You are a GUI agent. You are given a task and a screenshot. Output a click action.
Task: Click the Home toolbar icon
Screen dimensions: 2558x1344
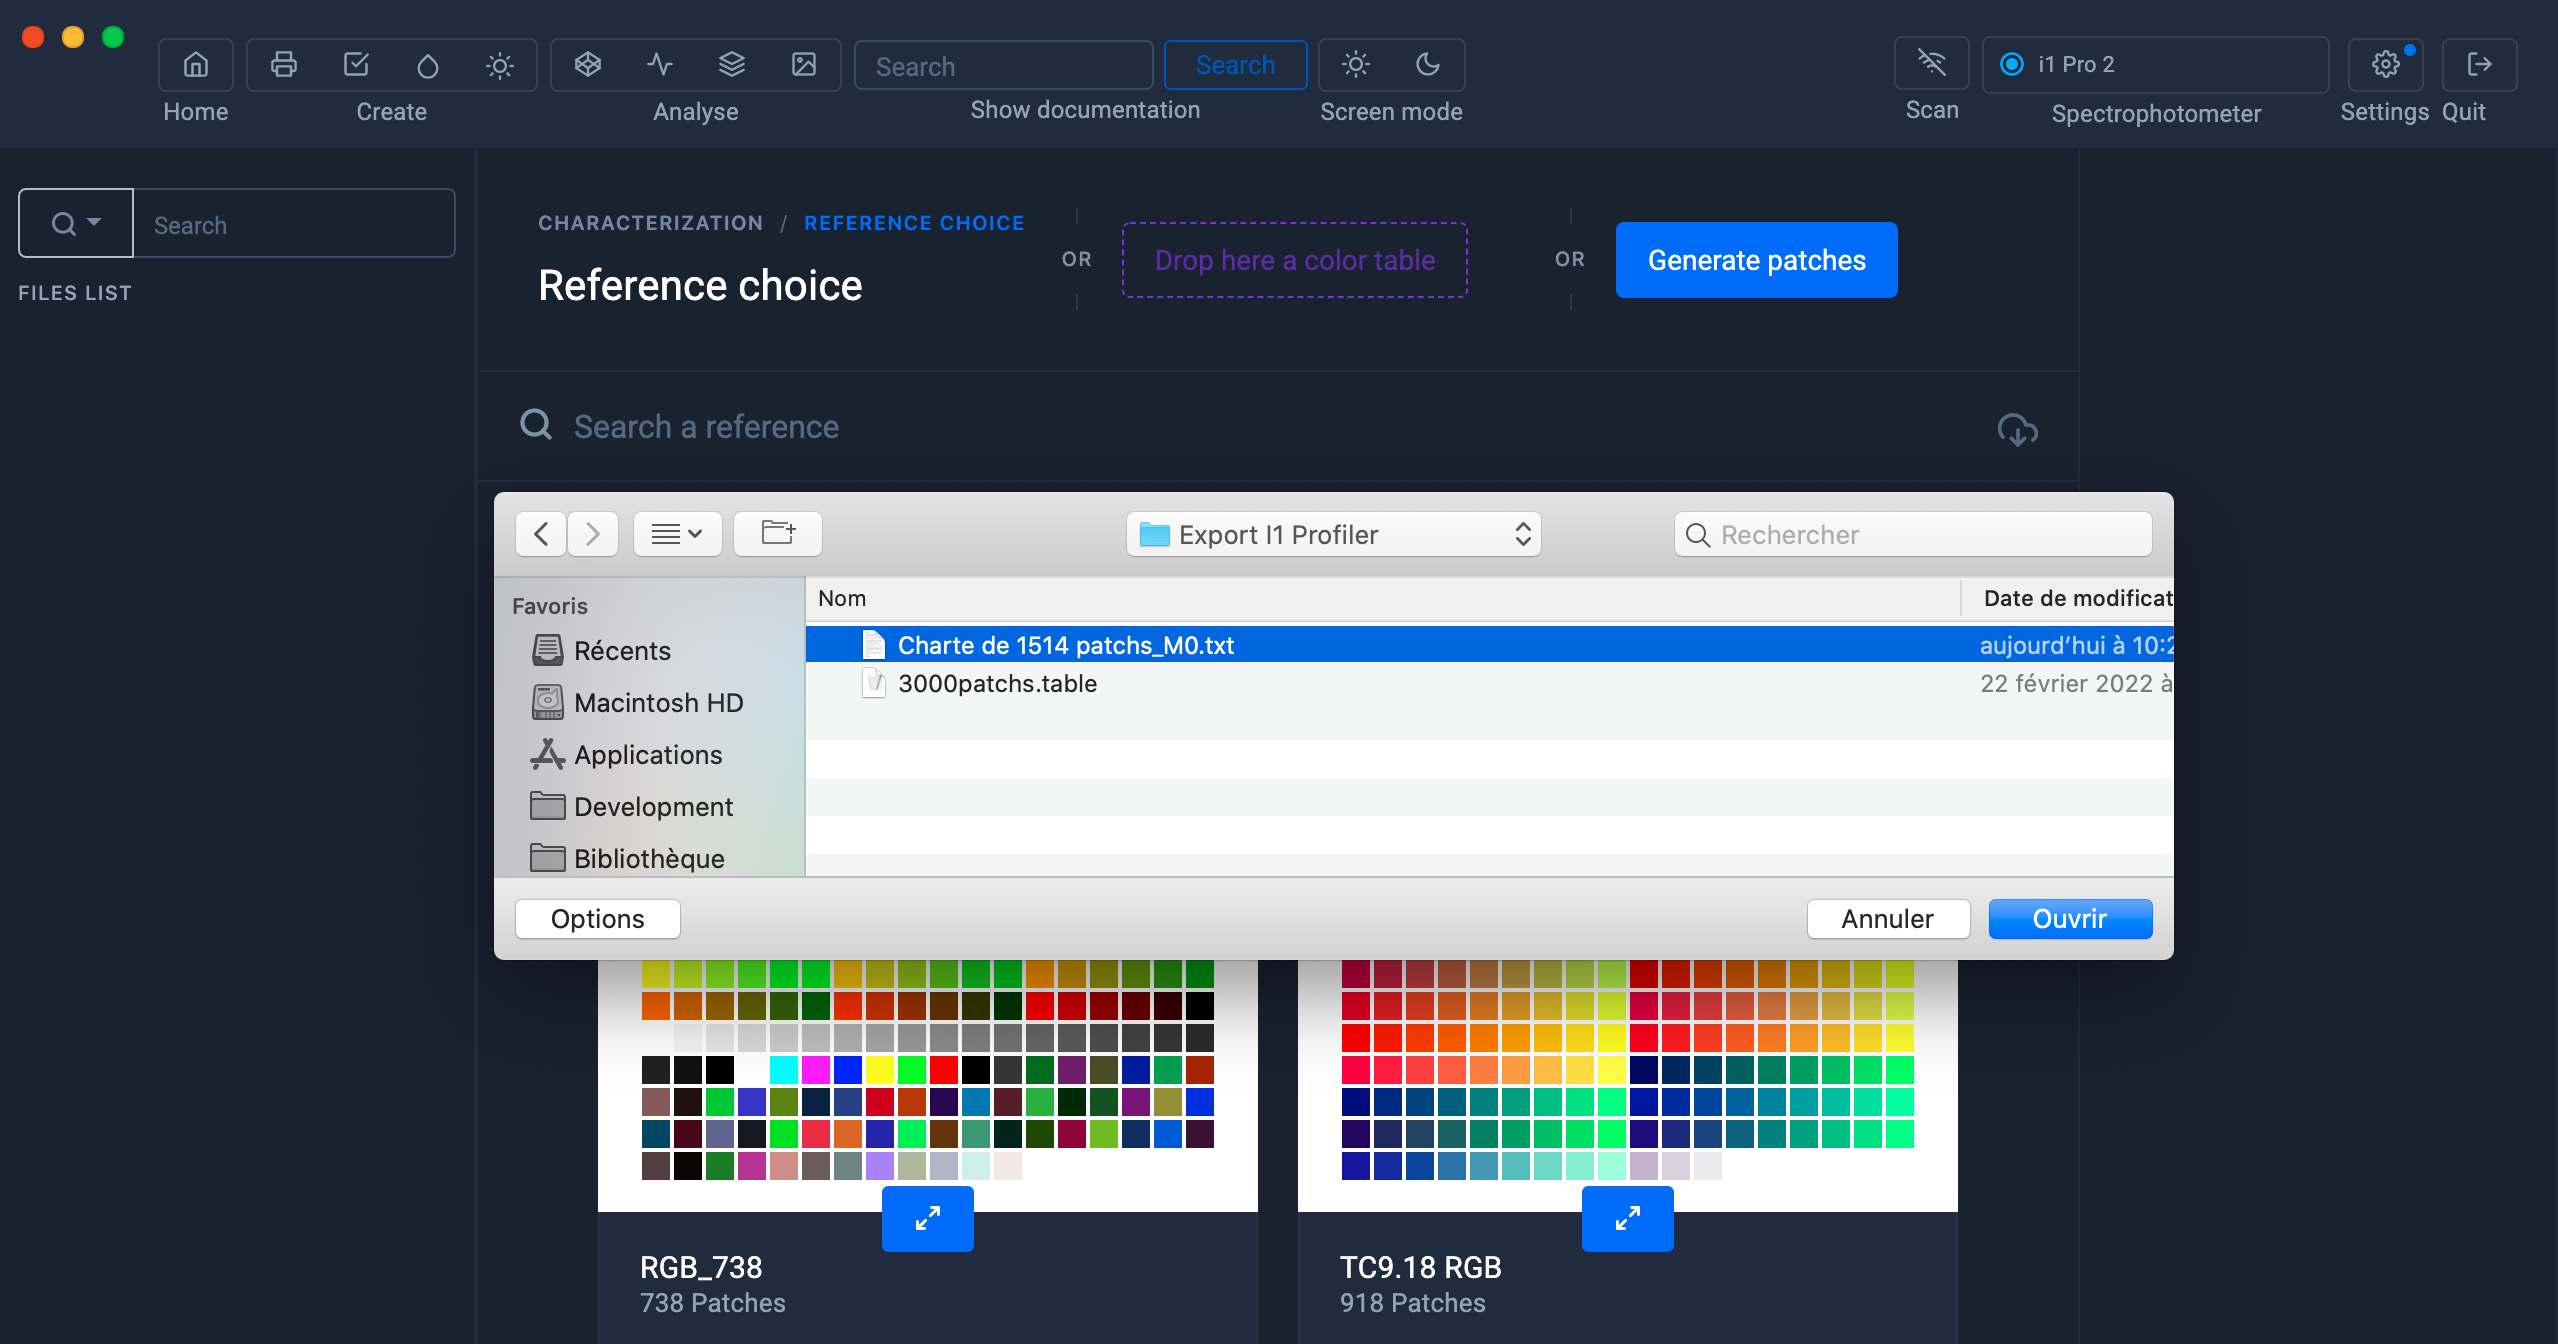click(195, 64)
